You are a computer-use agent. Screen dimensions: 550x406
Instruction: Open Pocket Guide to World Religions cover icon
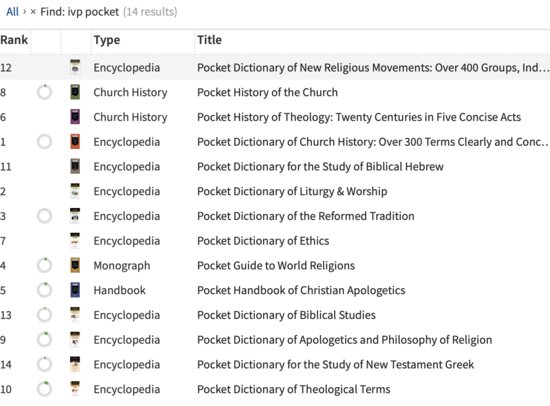pos(75,266)
